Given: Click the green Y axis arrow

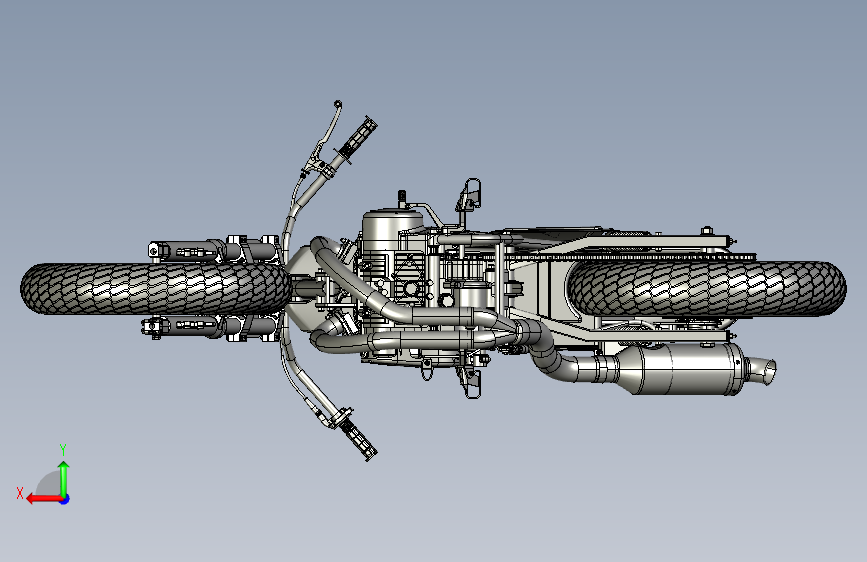Looking at the screenshot, I should [x=64, y=479].
